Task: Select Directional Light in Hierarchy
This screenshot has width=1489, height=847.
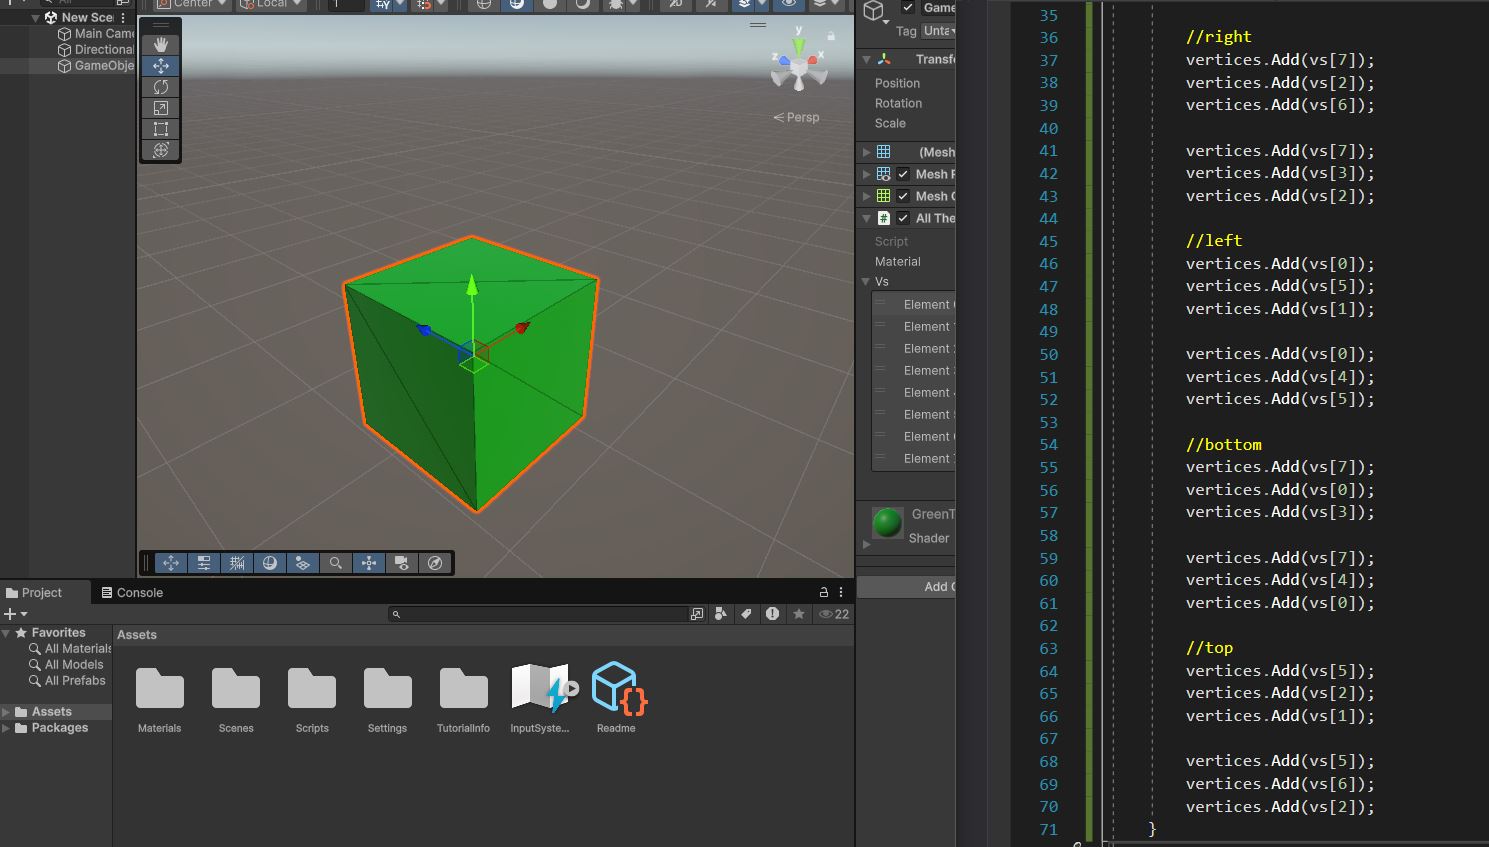Action: [96, 49]
